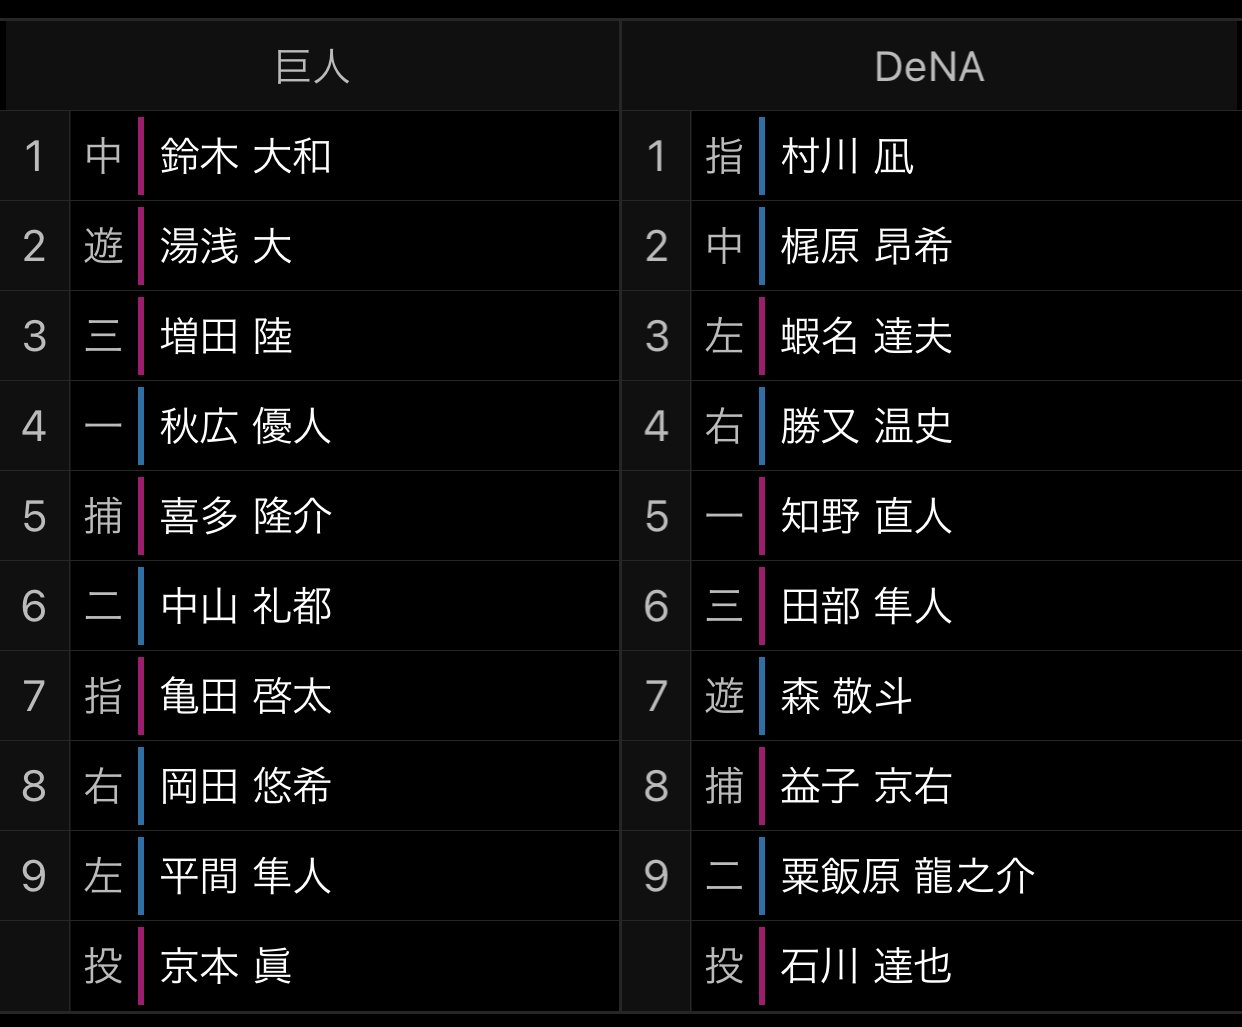Select pitcher 京本 眞

coord(226,967)
